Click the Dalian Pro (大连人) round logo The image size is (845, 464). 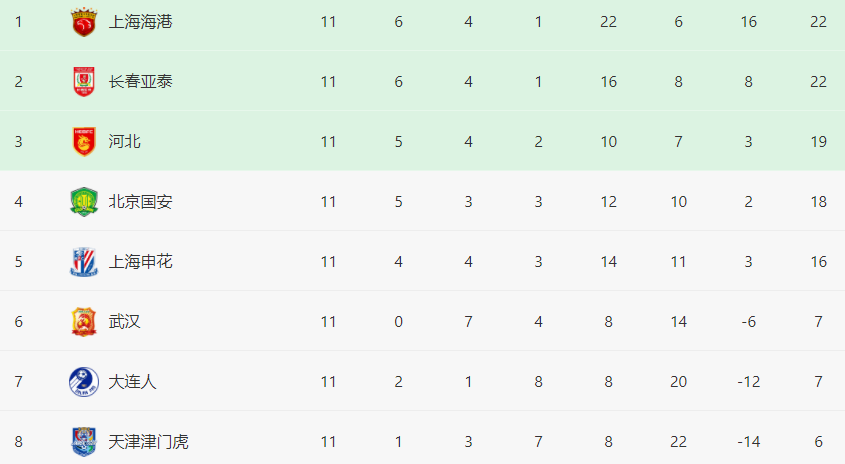tap(84, 382)
